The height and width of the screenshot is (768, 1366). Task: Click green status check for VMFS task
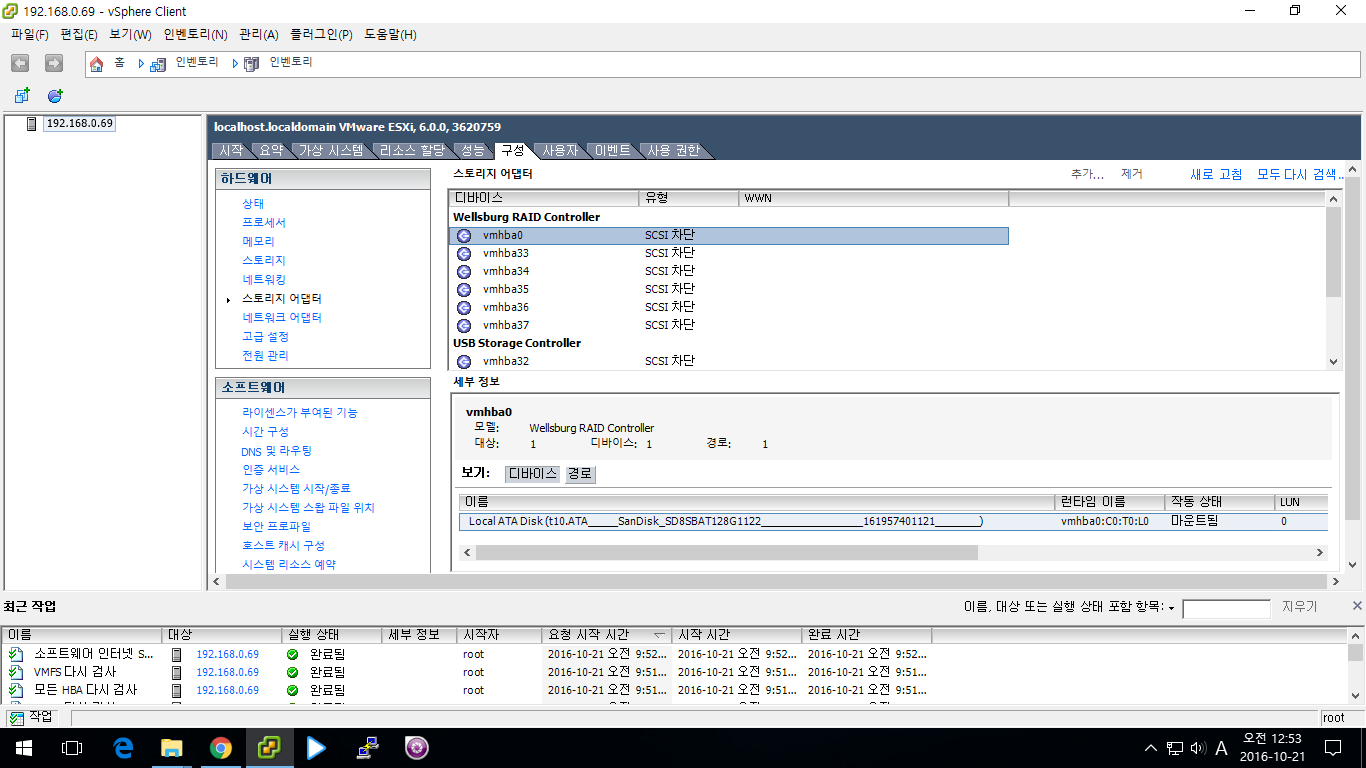[292, 672]
